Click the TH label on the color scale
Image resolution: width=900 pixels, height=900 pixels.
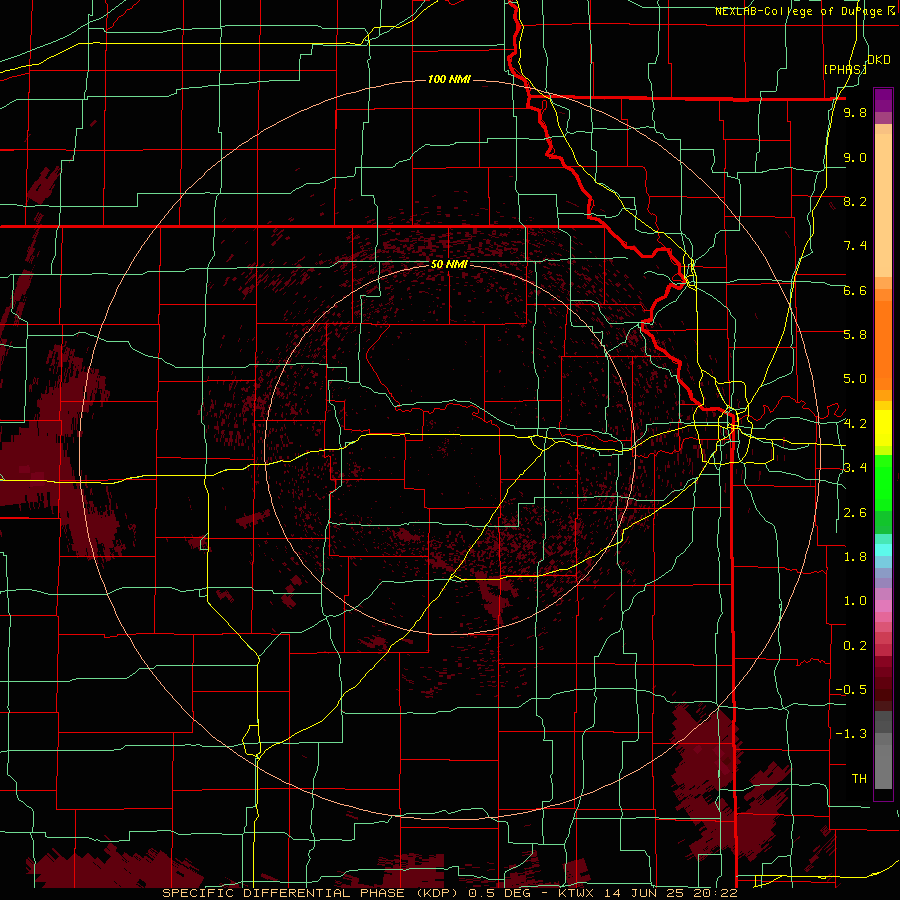(x=859, y=779)
